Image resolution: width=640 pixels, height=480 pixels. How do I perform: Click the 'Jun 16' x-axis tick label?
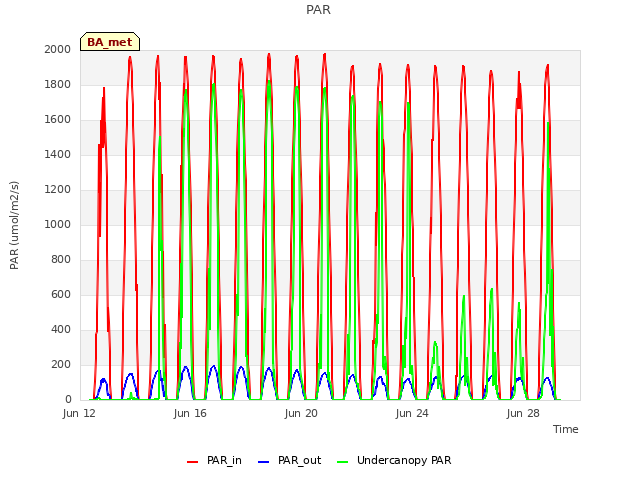190,413
